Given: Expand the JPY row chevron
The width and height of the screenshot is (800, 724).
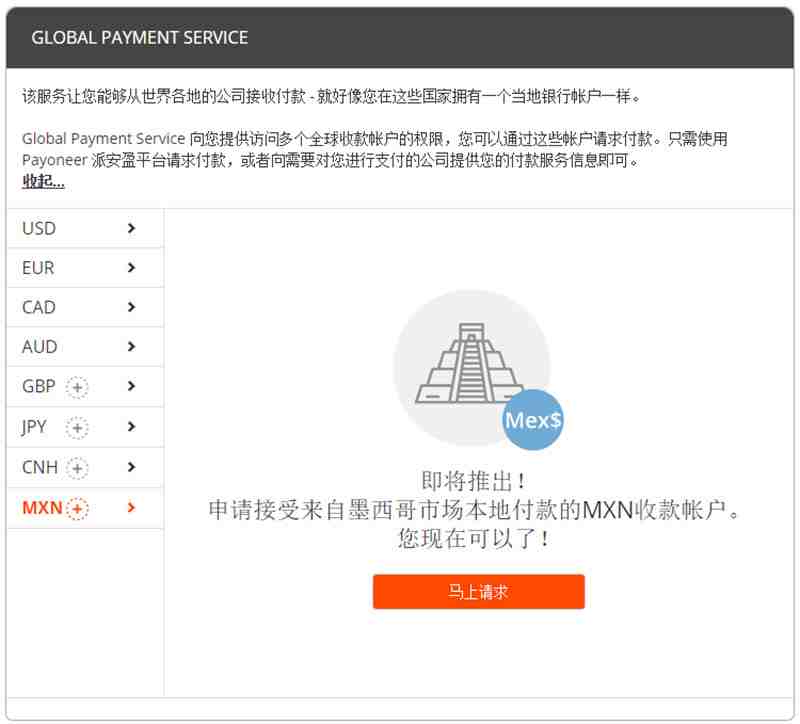Looking at the screenshot, I should pos(131,426).
